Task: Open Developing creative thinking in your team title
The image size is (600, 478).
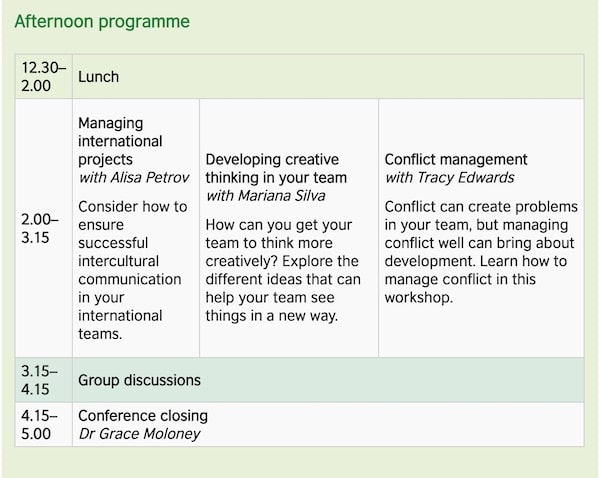Action: point(272,168)
